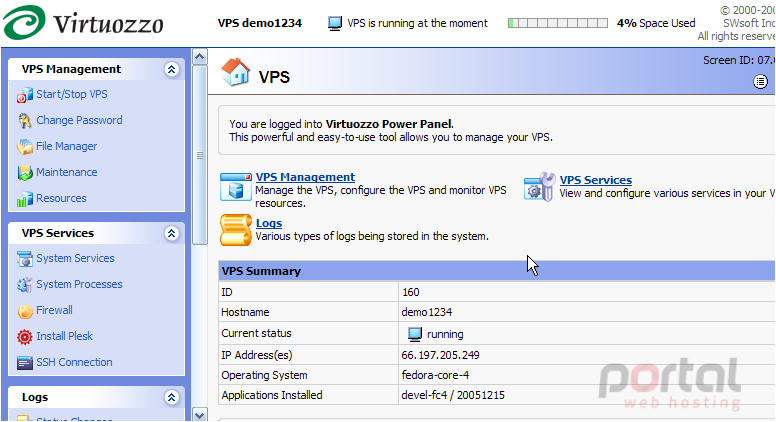
Task: Open Change Password via its keys icon
Action: click(x=24, y=121)
